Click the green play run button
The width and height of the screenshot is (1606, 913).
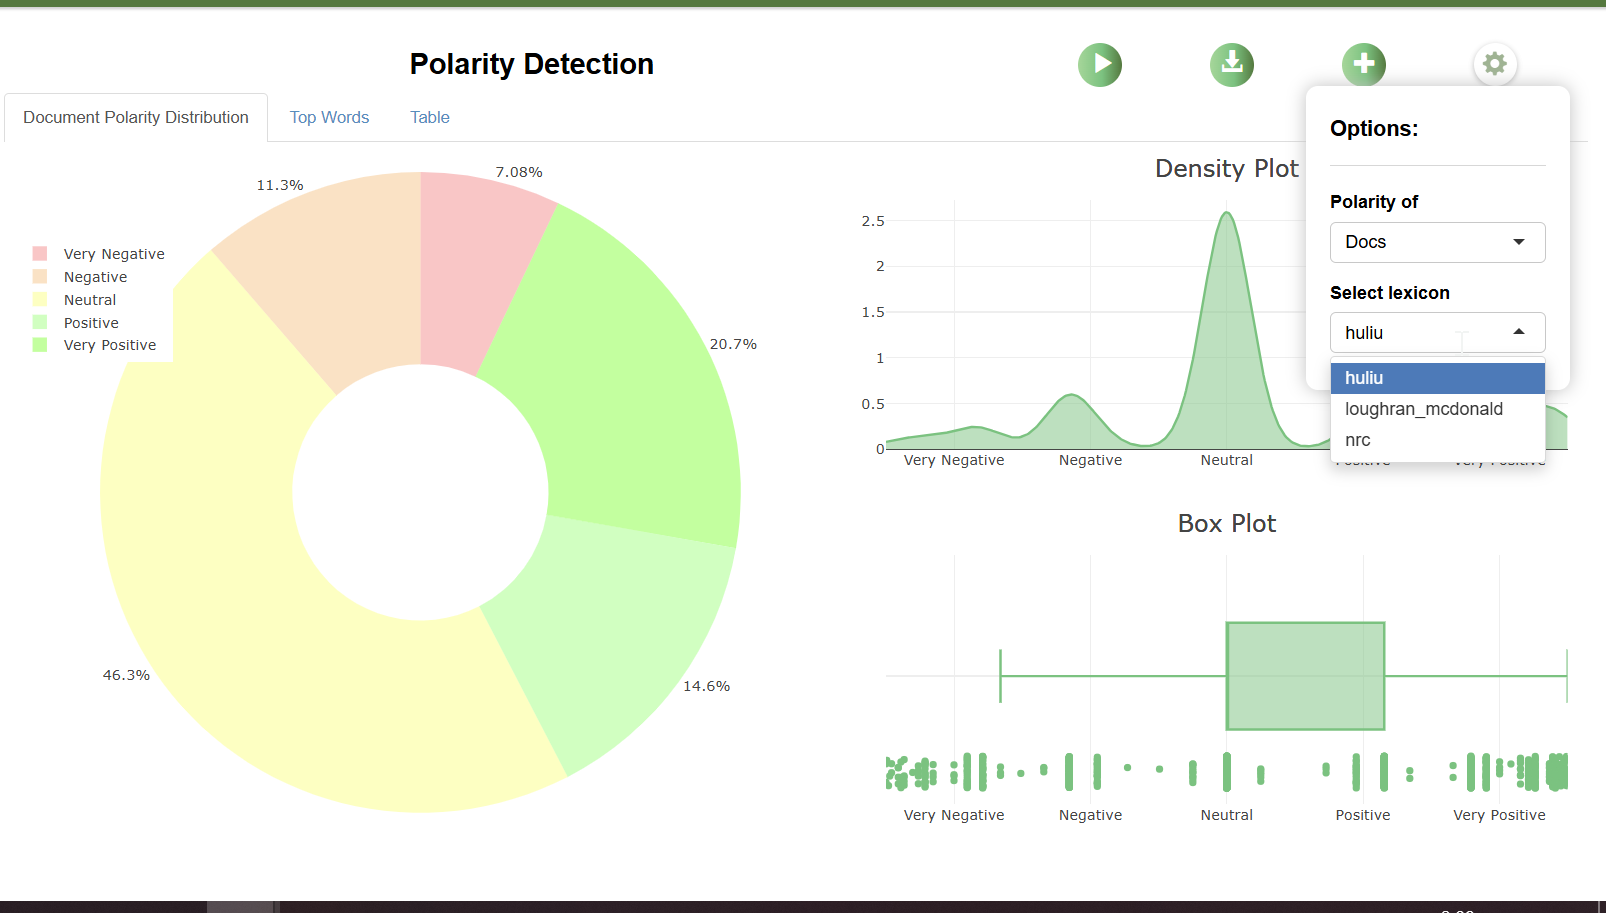pyautogui.click(x=1100, y=65)
